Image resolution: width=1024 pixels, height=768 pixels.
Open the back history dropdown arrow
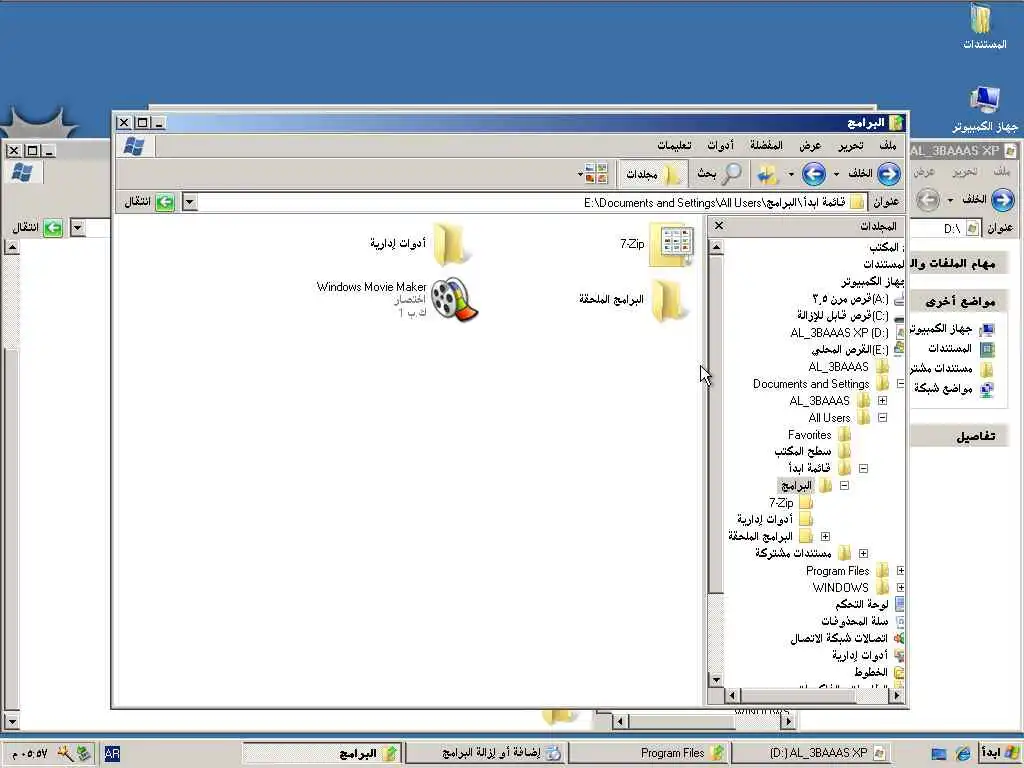coord(836,174)
